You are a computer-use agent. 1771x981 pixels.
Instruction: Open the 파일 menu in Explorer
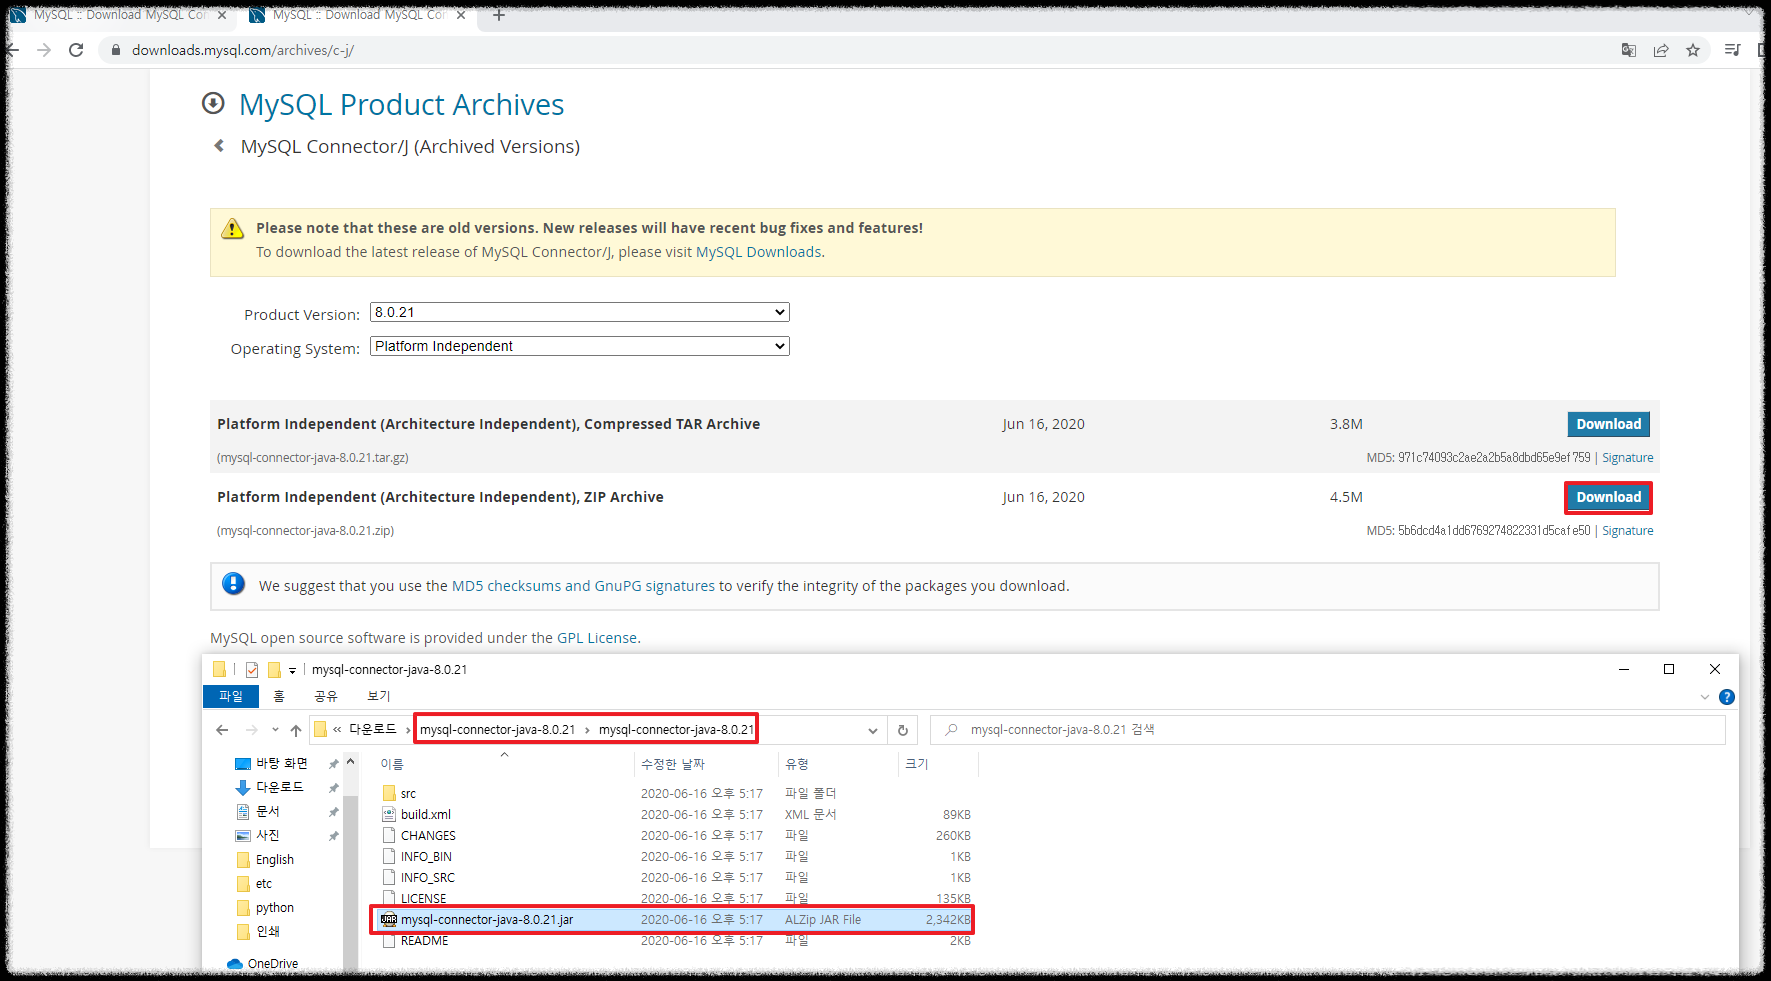pos(231,696)
